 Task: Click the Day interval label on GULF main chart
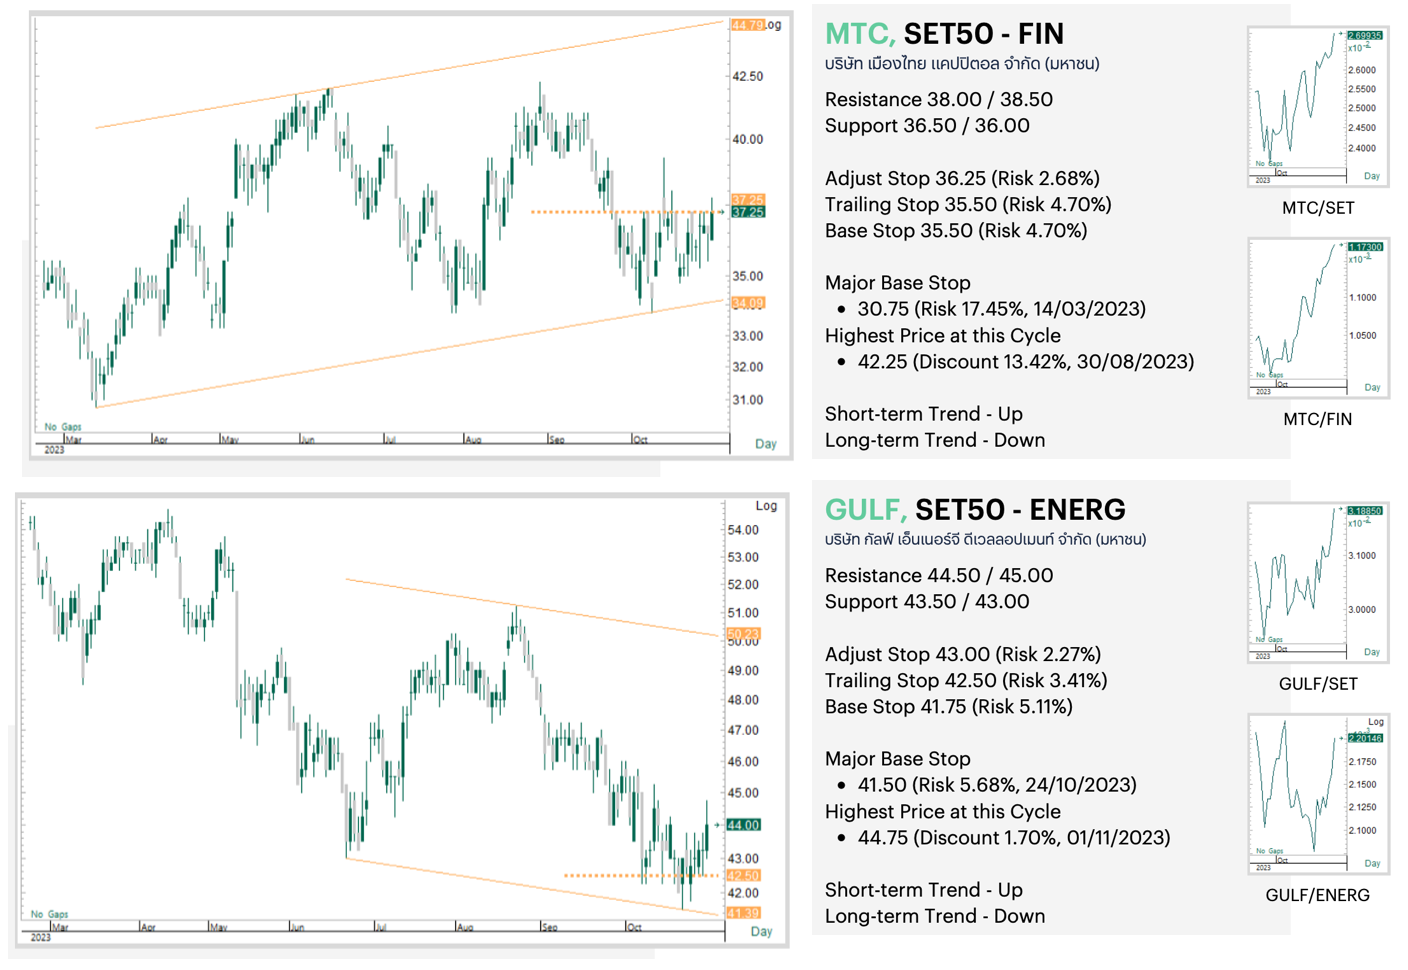[762, 932]
